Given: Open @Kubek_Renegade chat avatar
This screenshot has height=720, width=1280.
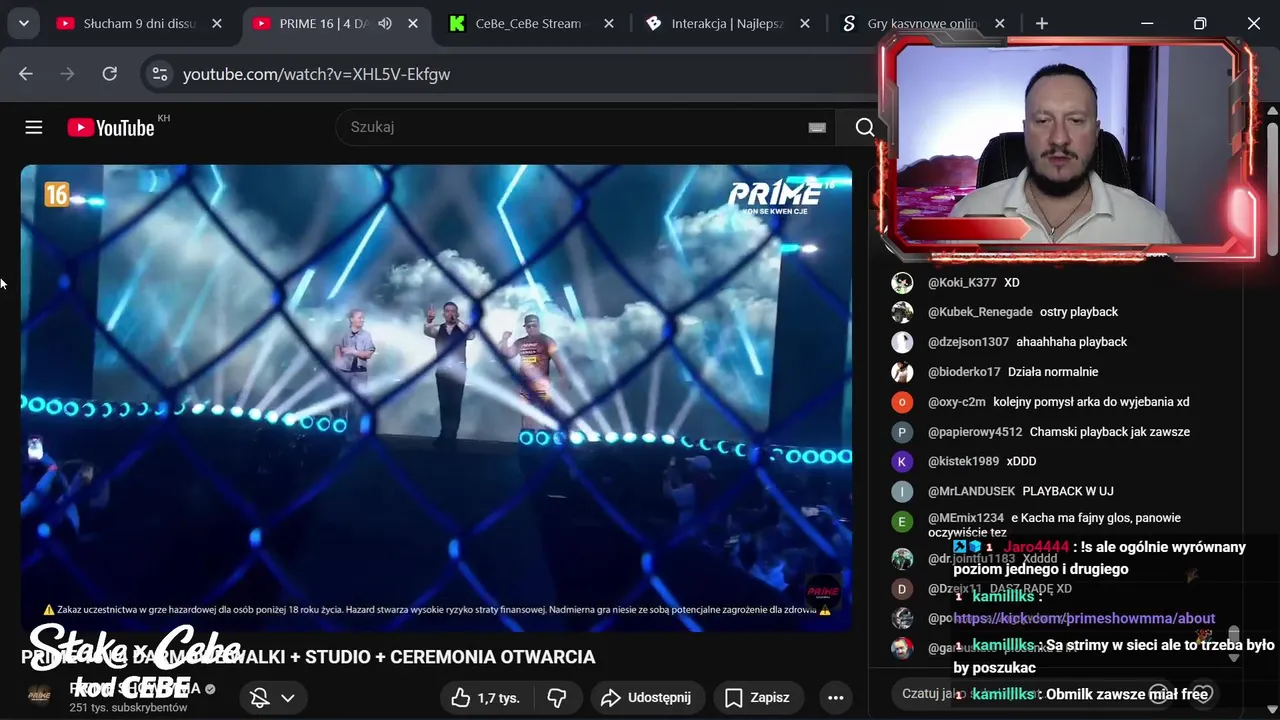Looking at the screenshot, I should [x=902, y=312].
